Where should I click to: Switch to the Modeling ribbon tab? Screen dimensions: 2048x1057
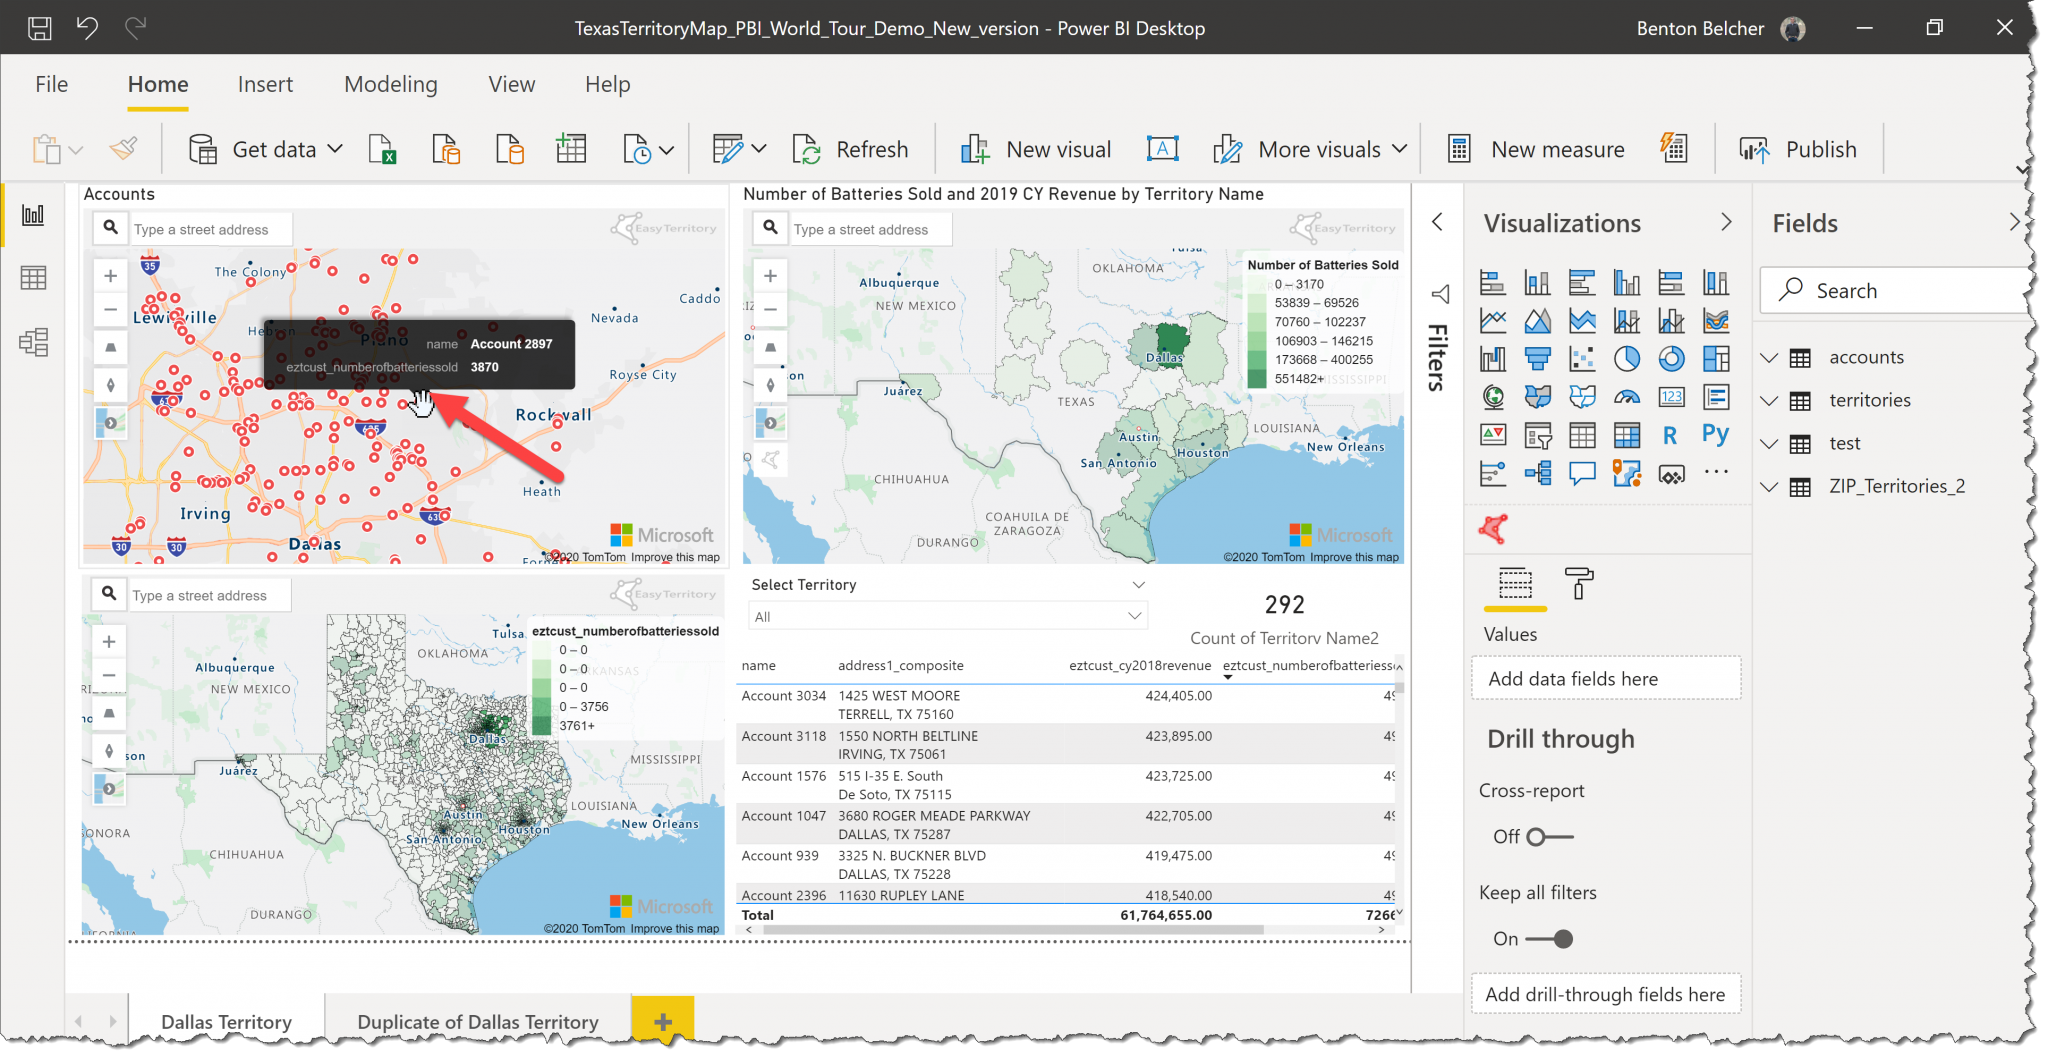coord(390,84)
